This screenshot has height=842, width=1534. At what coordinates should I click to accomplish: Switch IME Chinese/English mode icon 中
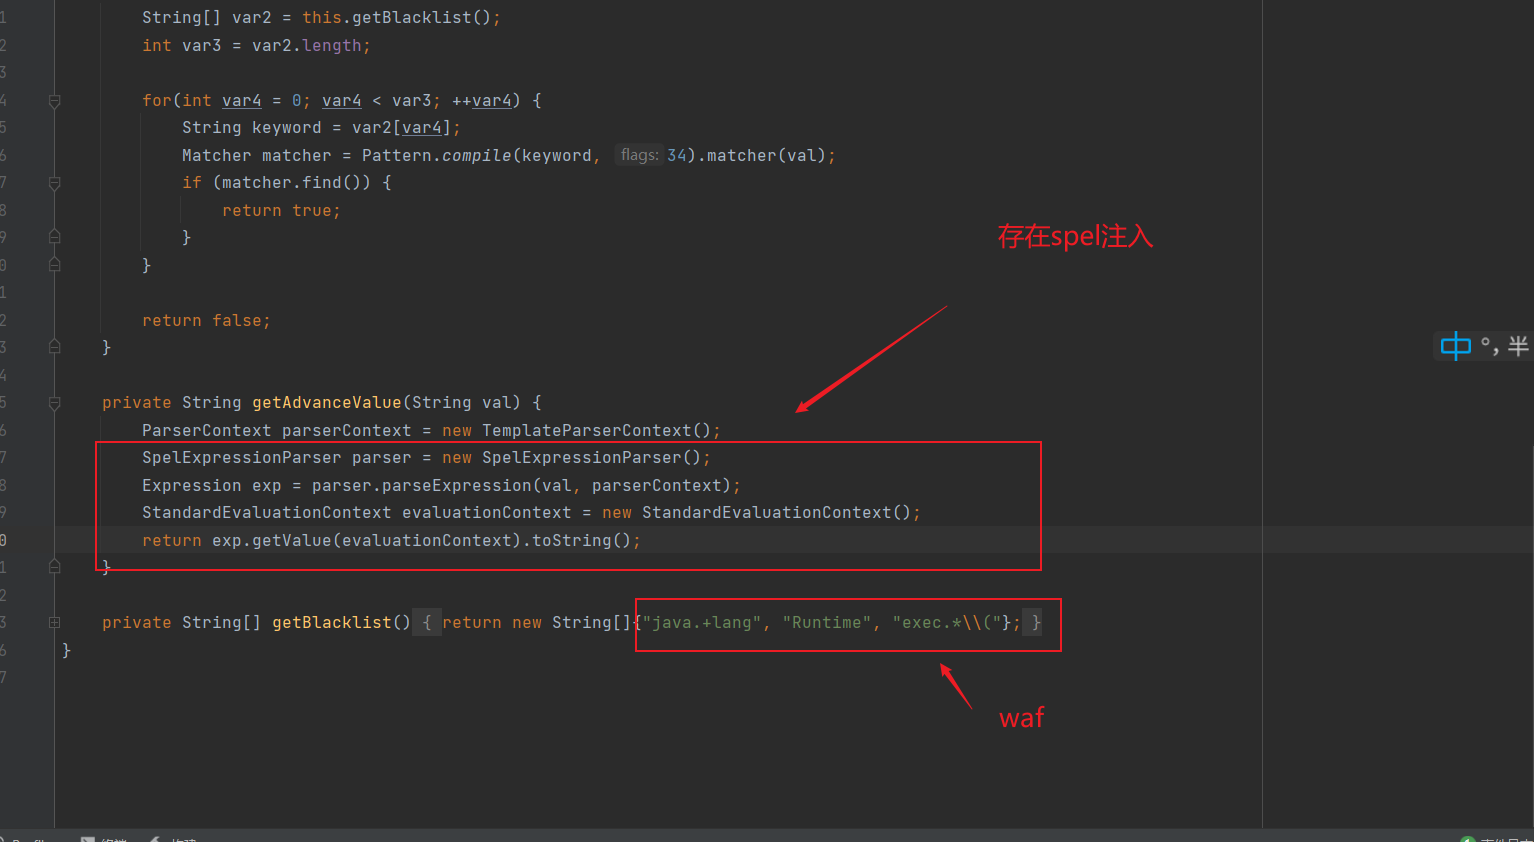[x=1455, y=346]
